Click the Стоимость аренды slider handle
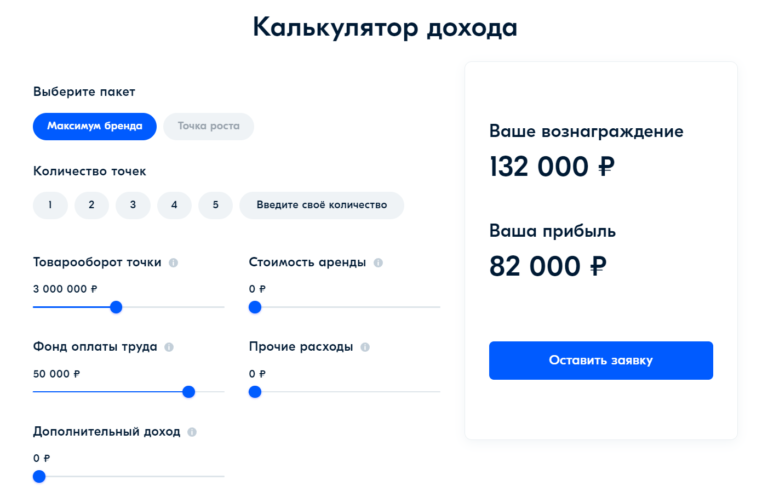 (255, 307)
